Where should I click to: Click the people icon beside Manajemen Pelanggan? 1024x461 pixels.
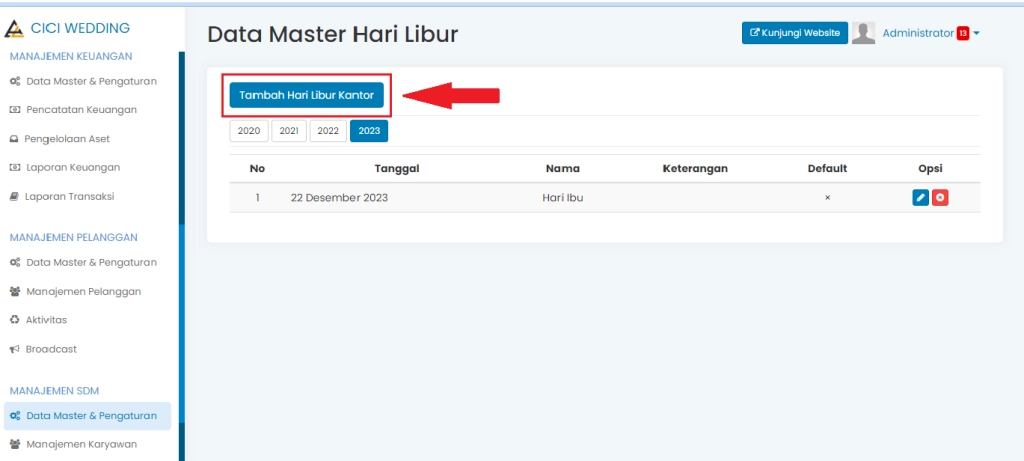(15, 292)
